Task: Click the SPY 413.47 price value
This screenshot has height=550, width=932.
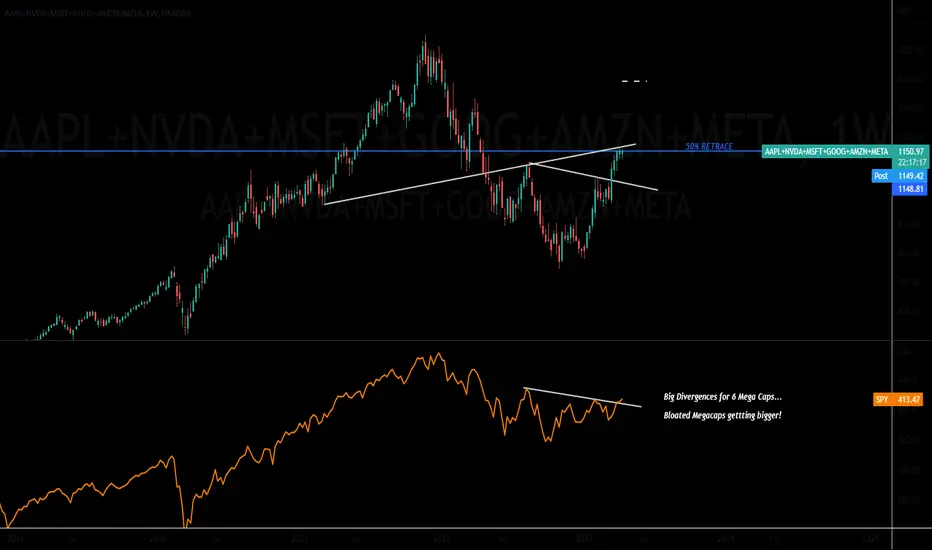Action: pyautogui.click(x=908, y=400)
